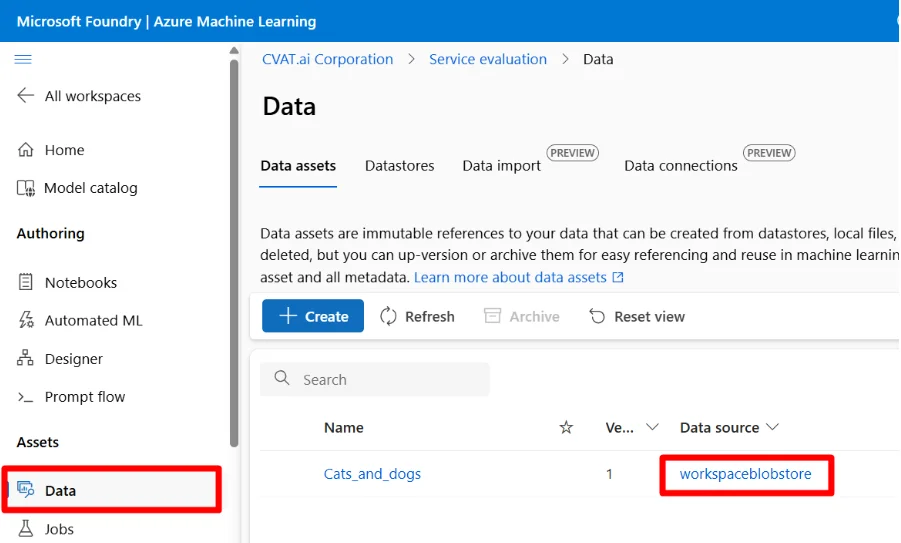This screenshot has width=901, height=543.
Task: Open CVAT.ai Corporation breadcrumb link
Action: pos(328,59)
